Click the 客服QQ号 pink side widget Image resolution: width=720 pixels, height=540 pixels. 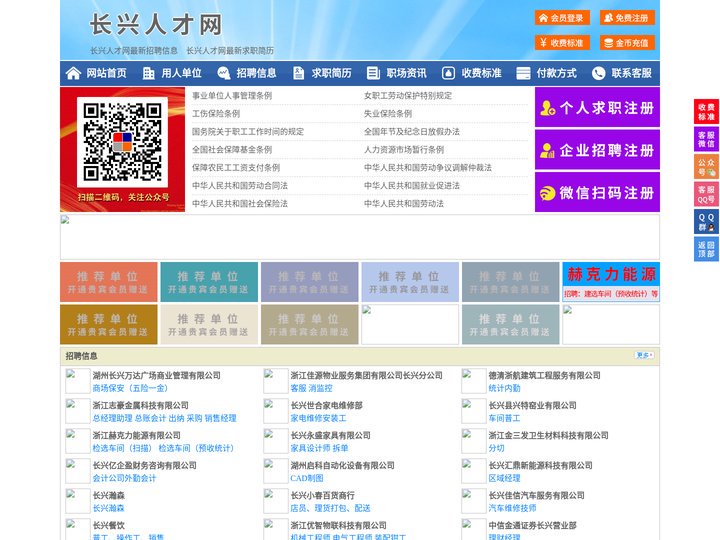pyautogui.click(x=706, y=194)
